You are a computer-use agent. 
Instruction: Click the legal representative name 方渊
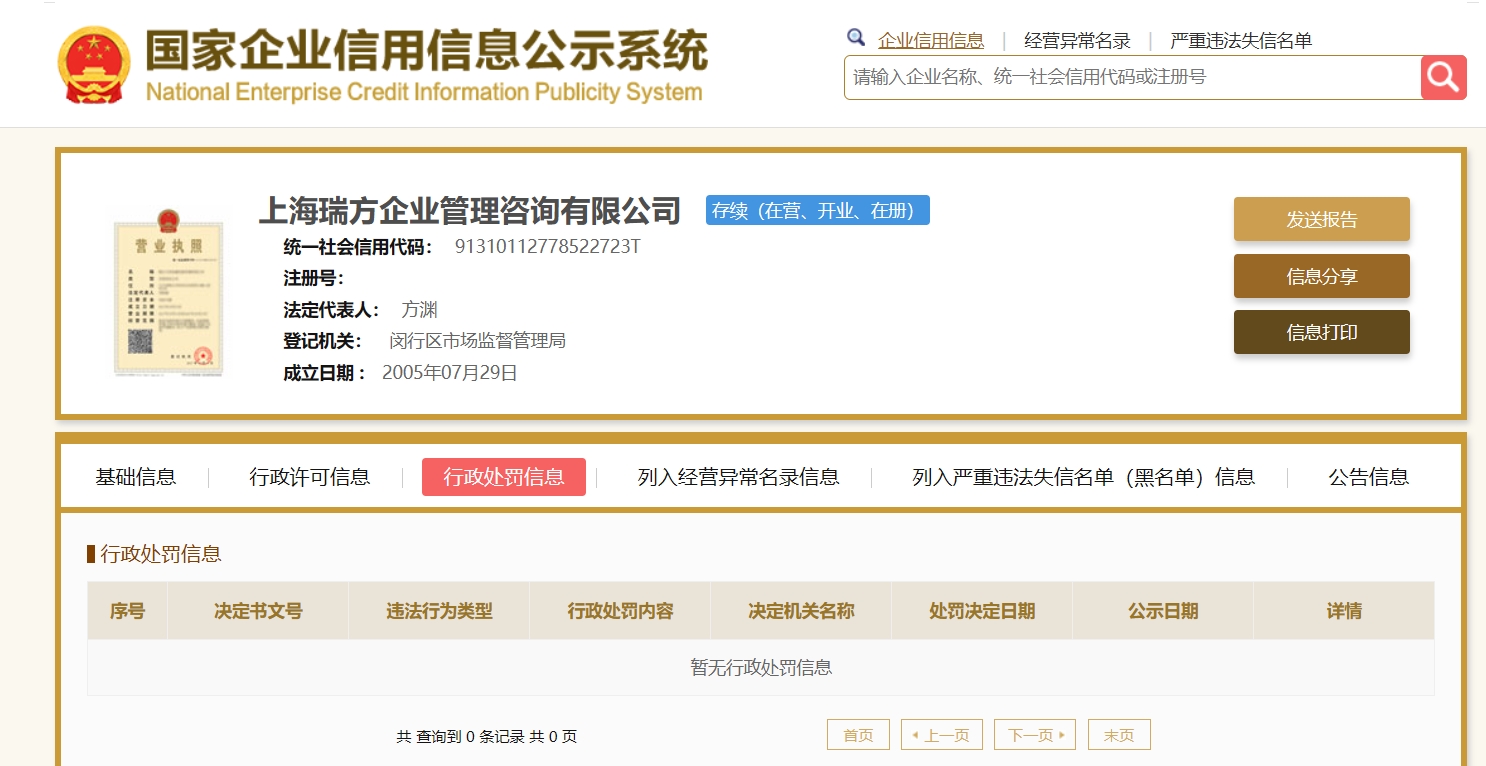[x=419, y=310]
